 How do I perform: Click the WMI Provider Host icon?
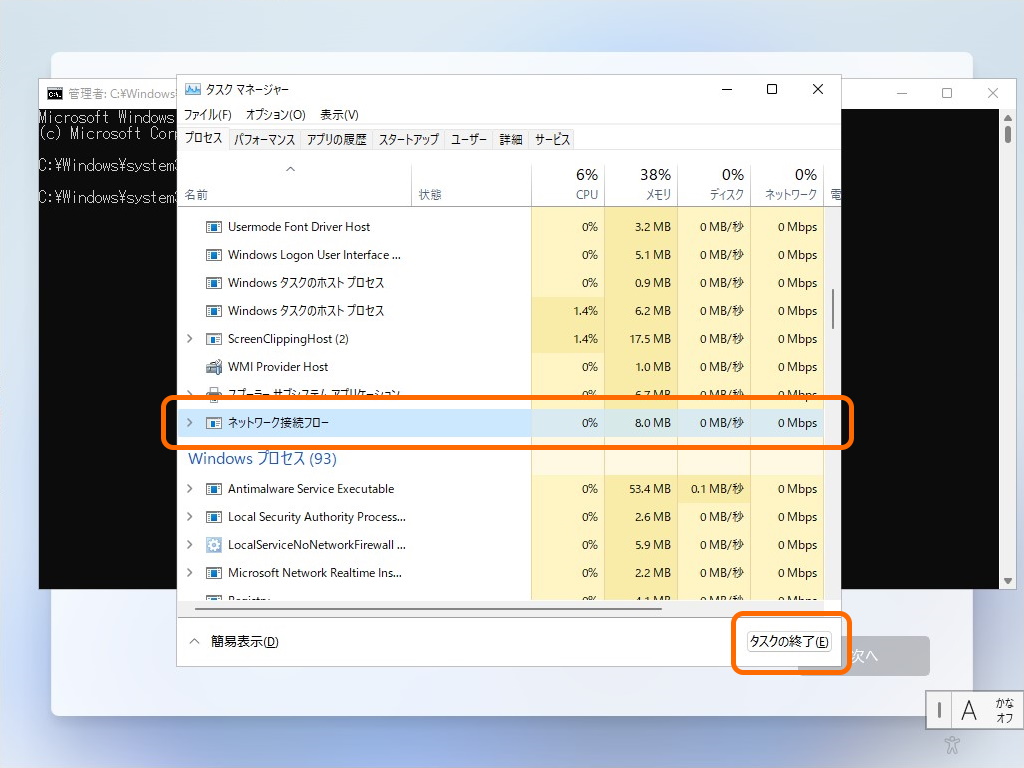point(214,367)
